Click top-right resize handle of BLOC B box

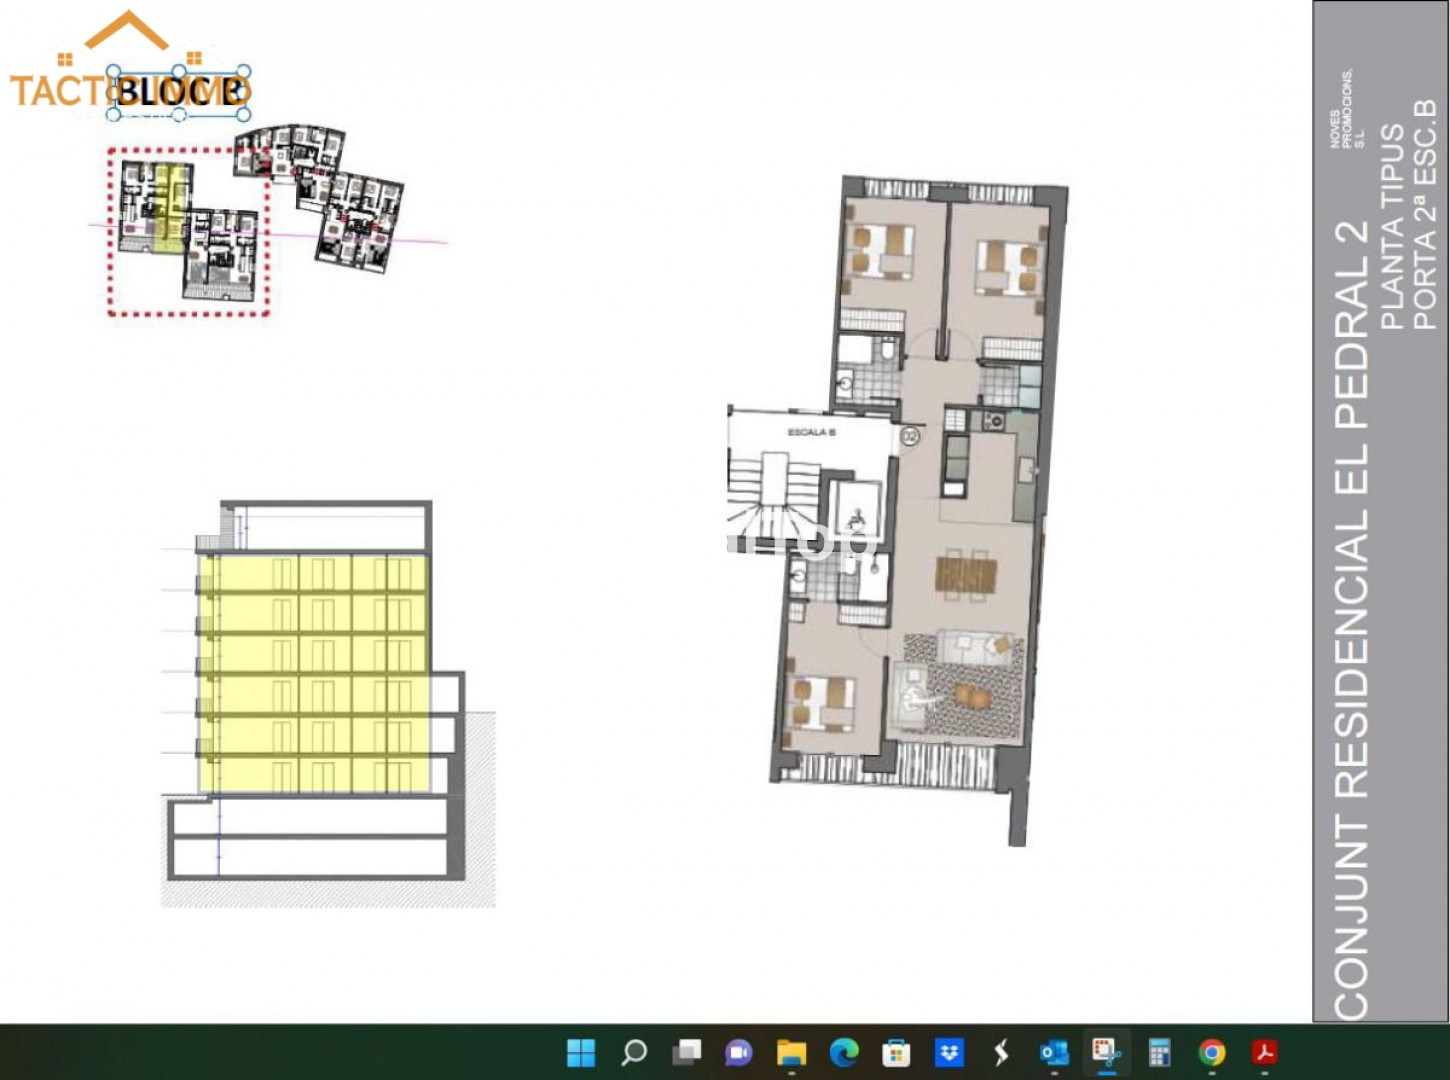coord(245,70)
